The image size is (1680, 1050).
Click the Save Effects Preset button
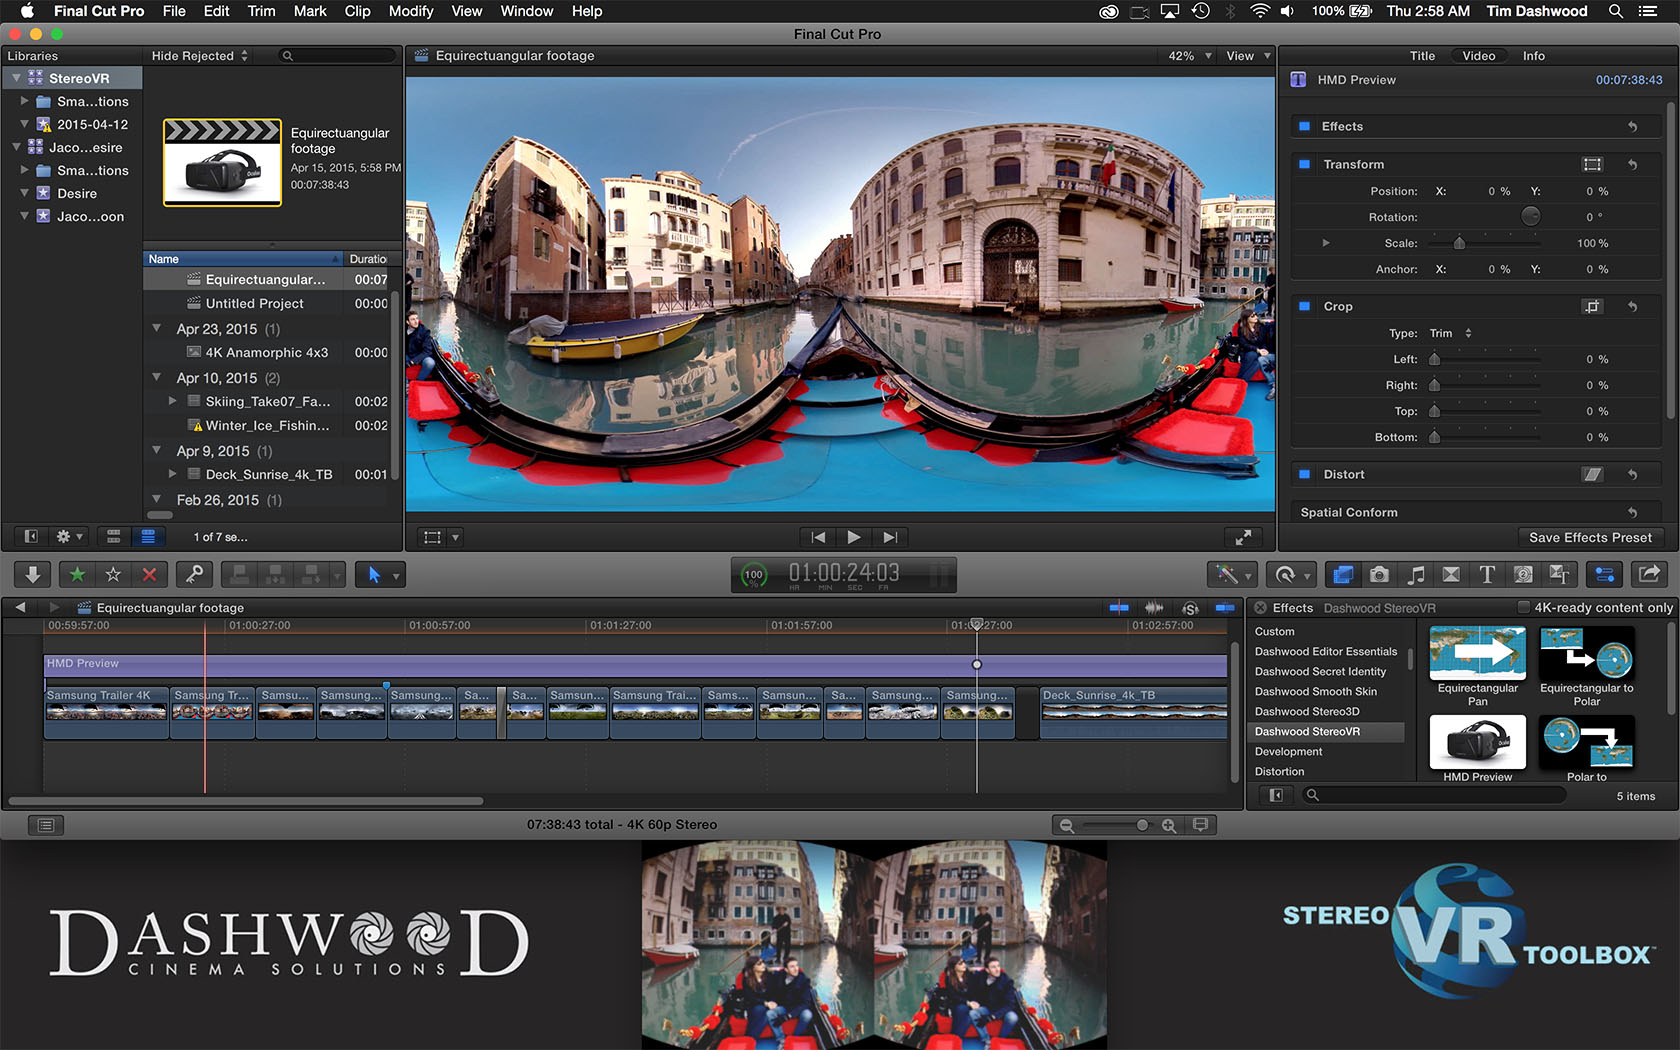coord(1589,537)
